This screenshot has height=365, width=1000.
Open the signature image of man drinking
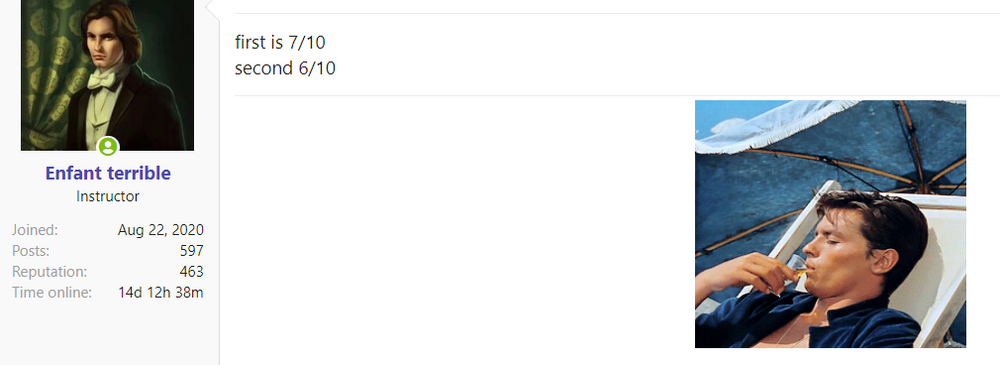point(830,224)
